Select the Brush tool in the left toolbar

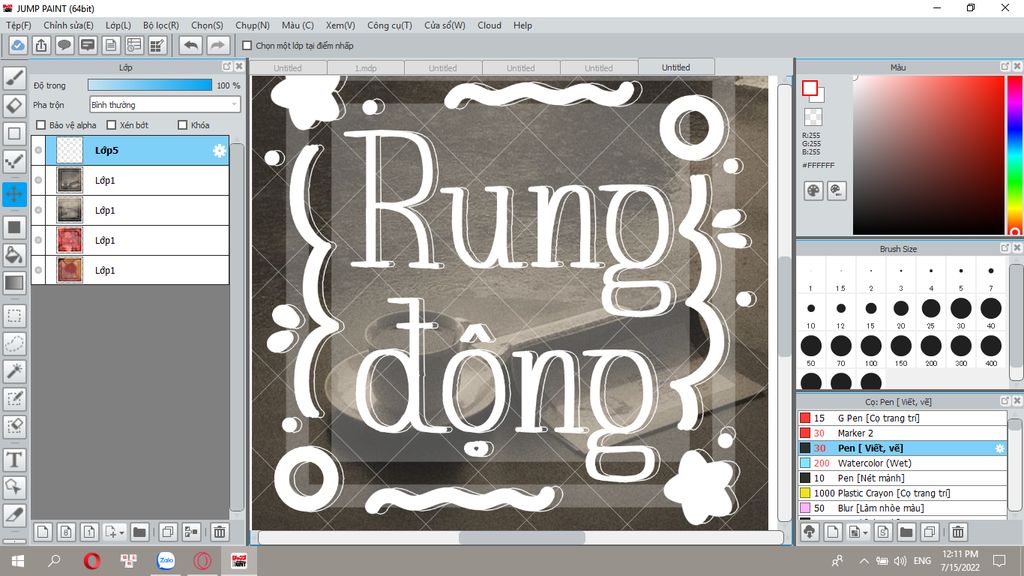pyautogui.click(x=14, y=78)
